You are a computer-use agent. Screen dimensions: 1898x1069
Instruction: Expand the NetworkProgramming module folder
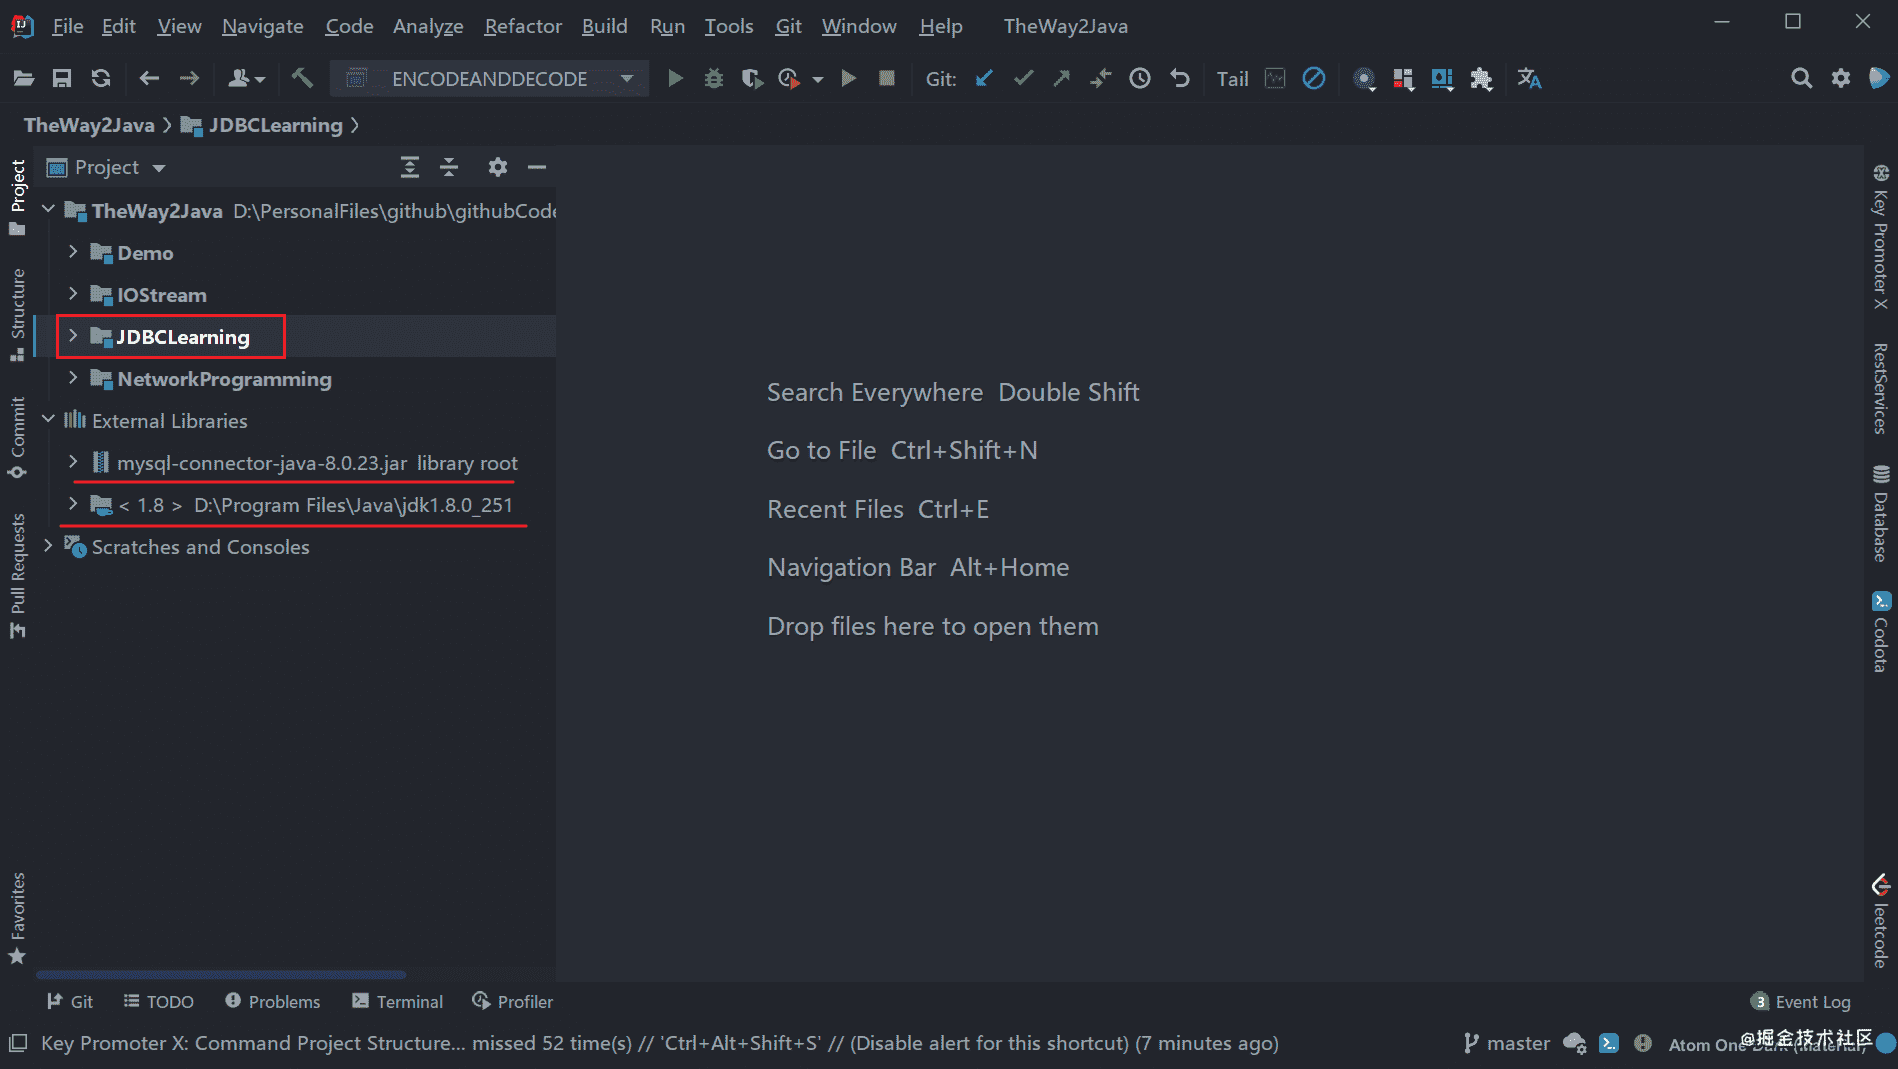pos(73,378)
